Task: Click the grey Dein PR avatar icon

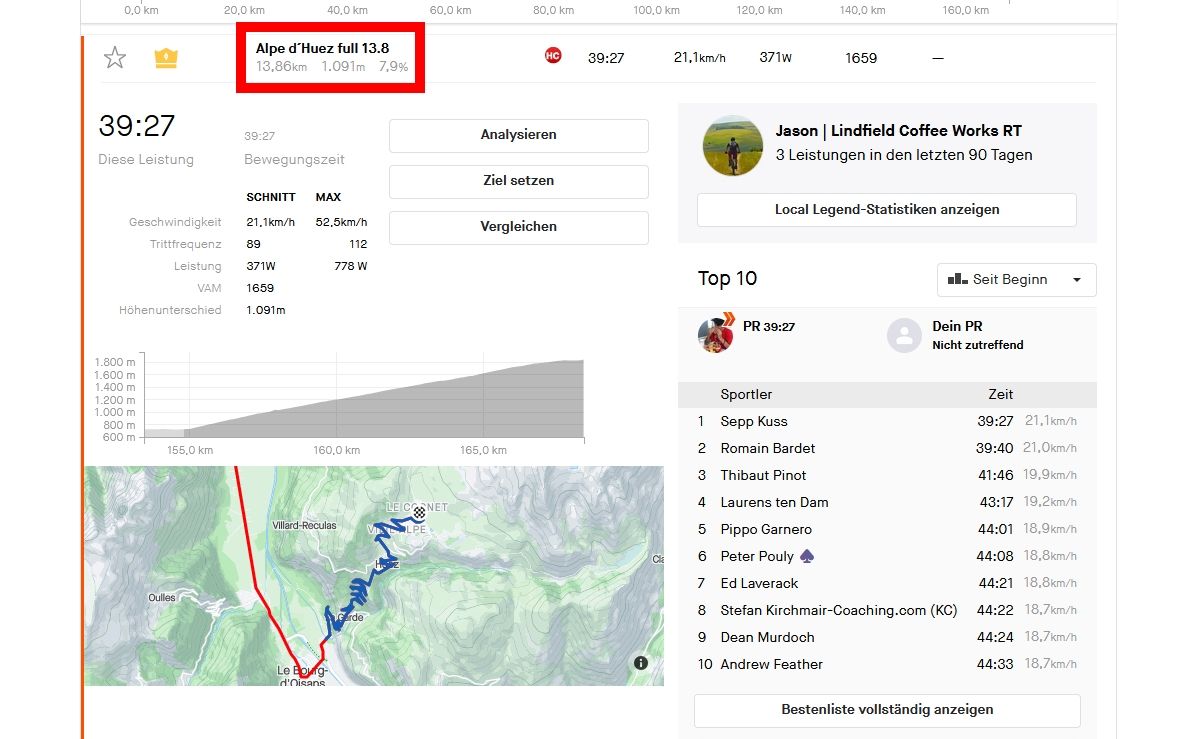Action: (904, 335)
